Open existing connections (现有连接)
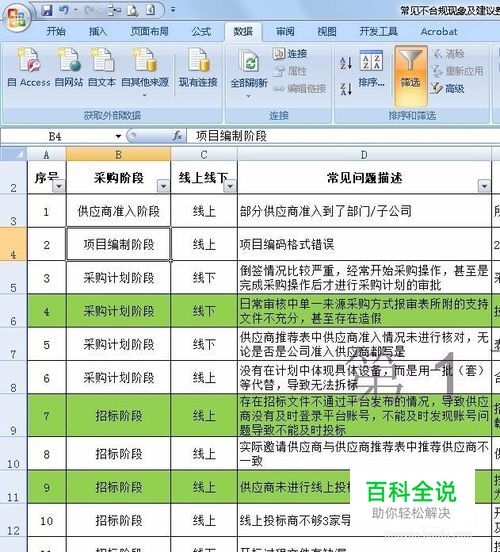Viewport: 500px width, 552px height. [198, 68]
